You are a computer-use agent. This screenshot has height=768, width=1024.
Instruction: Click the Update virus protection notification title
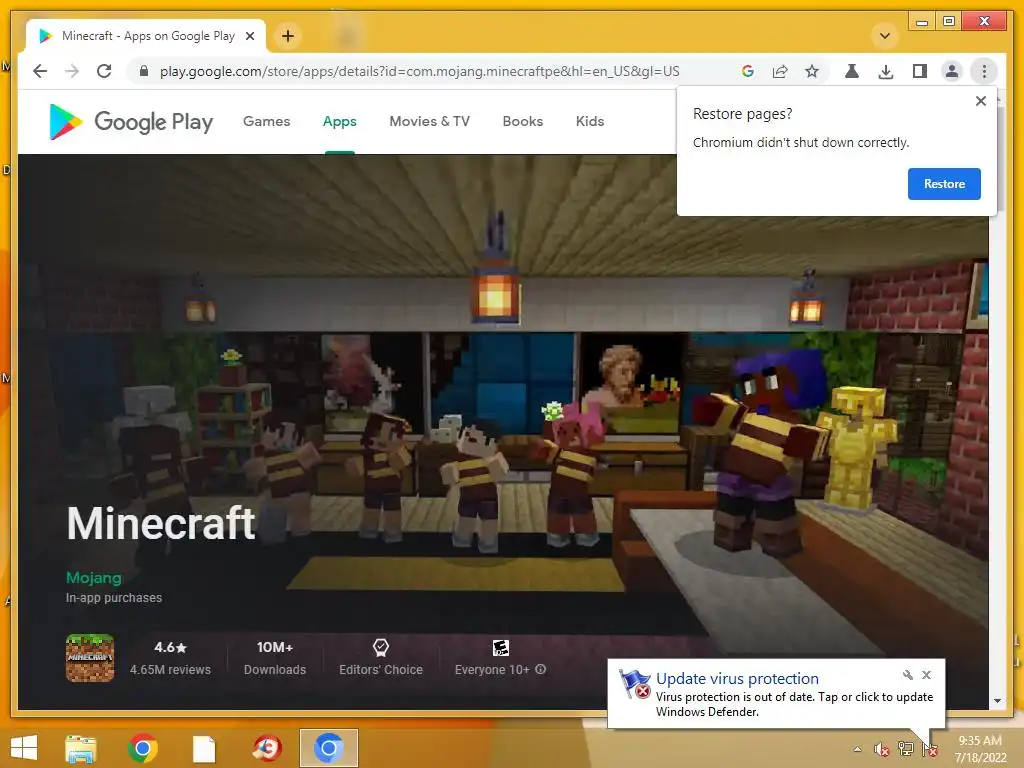click(x=737, y=679)
